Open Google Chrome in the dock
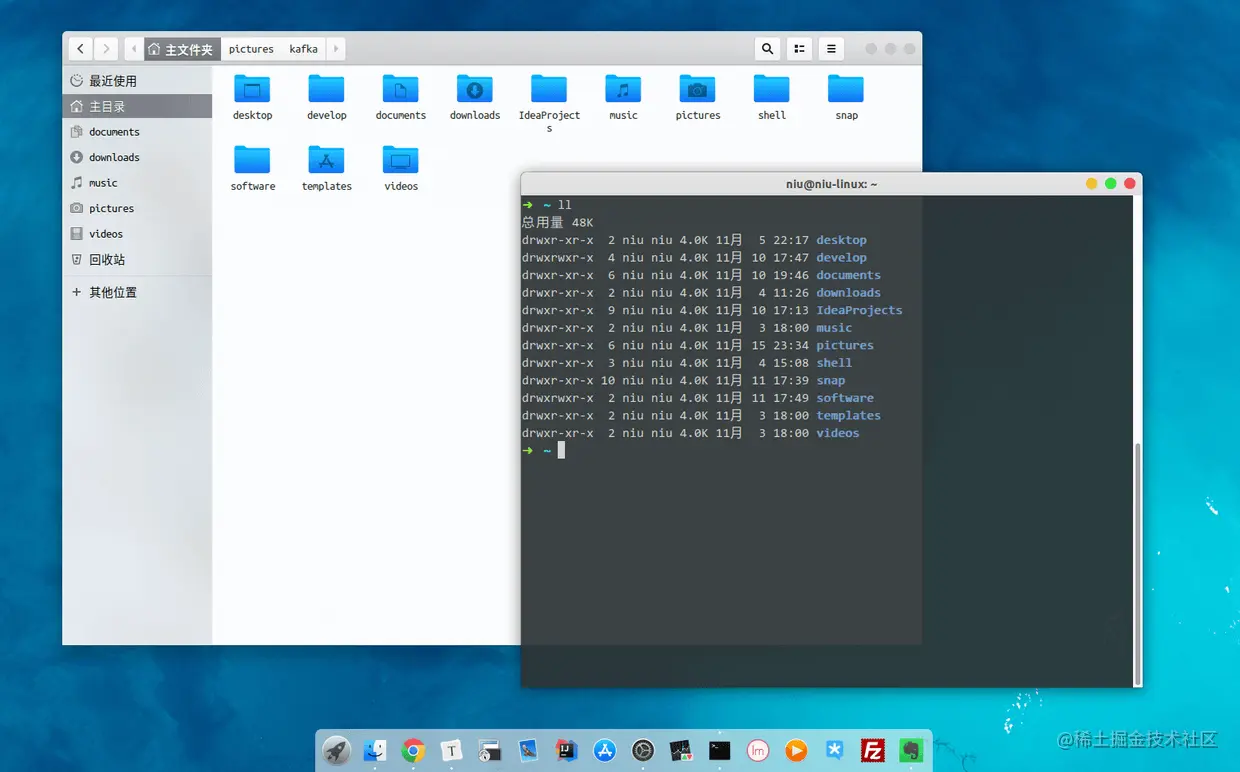The height and width of the screenshot is (772, 1240). [x=412, y=750]
